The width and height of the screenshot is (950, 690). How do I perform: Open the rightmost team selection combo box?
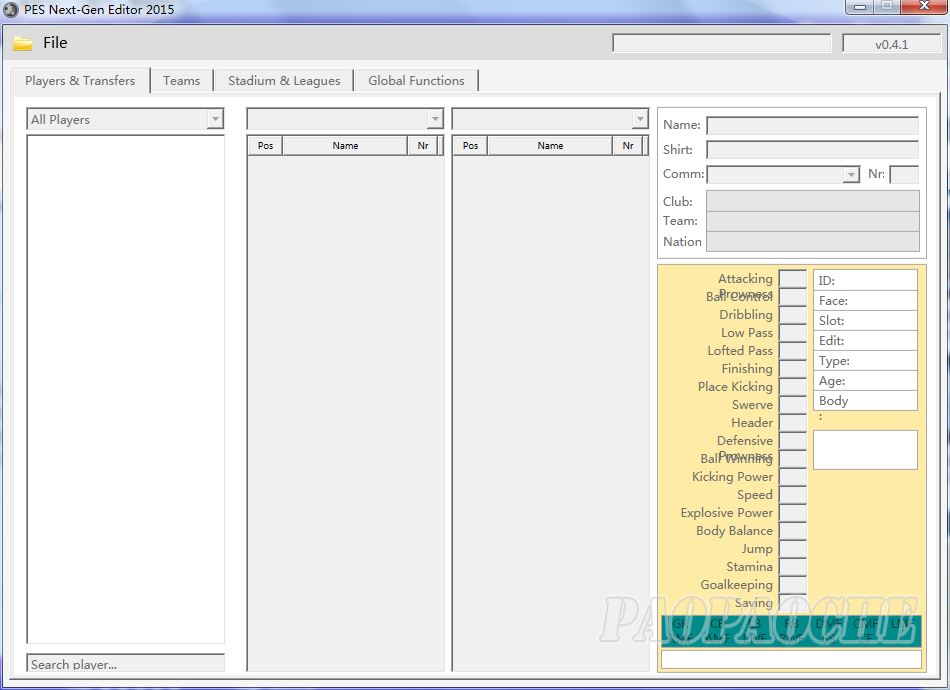click(550, 119)
